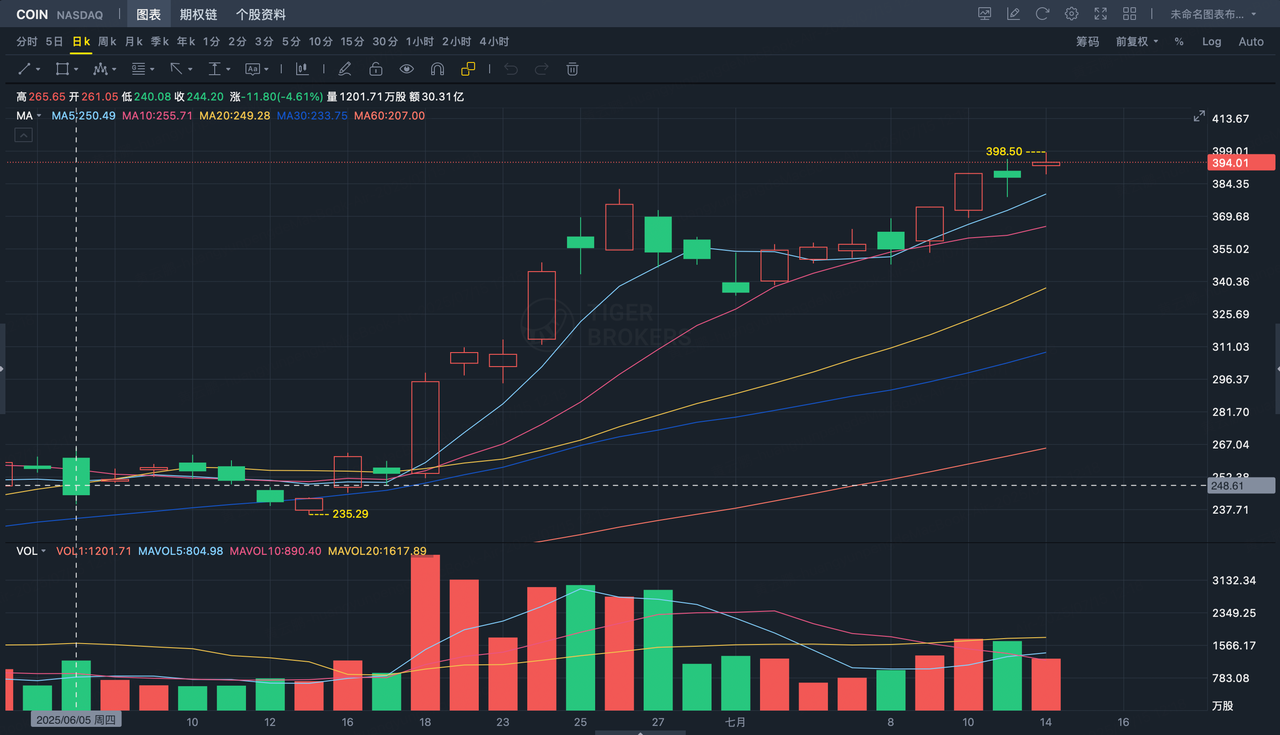This screenshot has width=1280, height=735.
Task: Toggle the Log price scale
Action: click(1212, 41)
